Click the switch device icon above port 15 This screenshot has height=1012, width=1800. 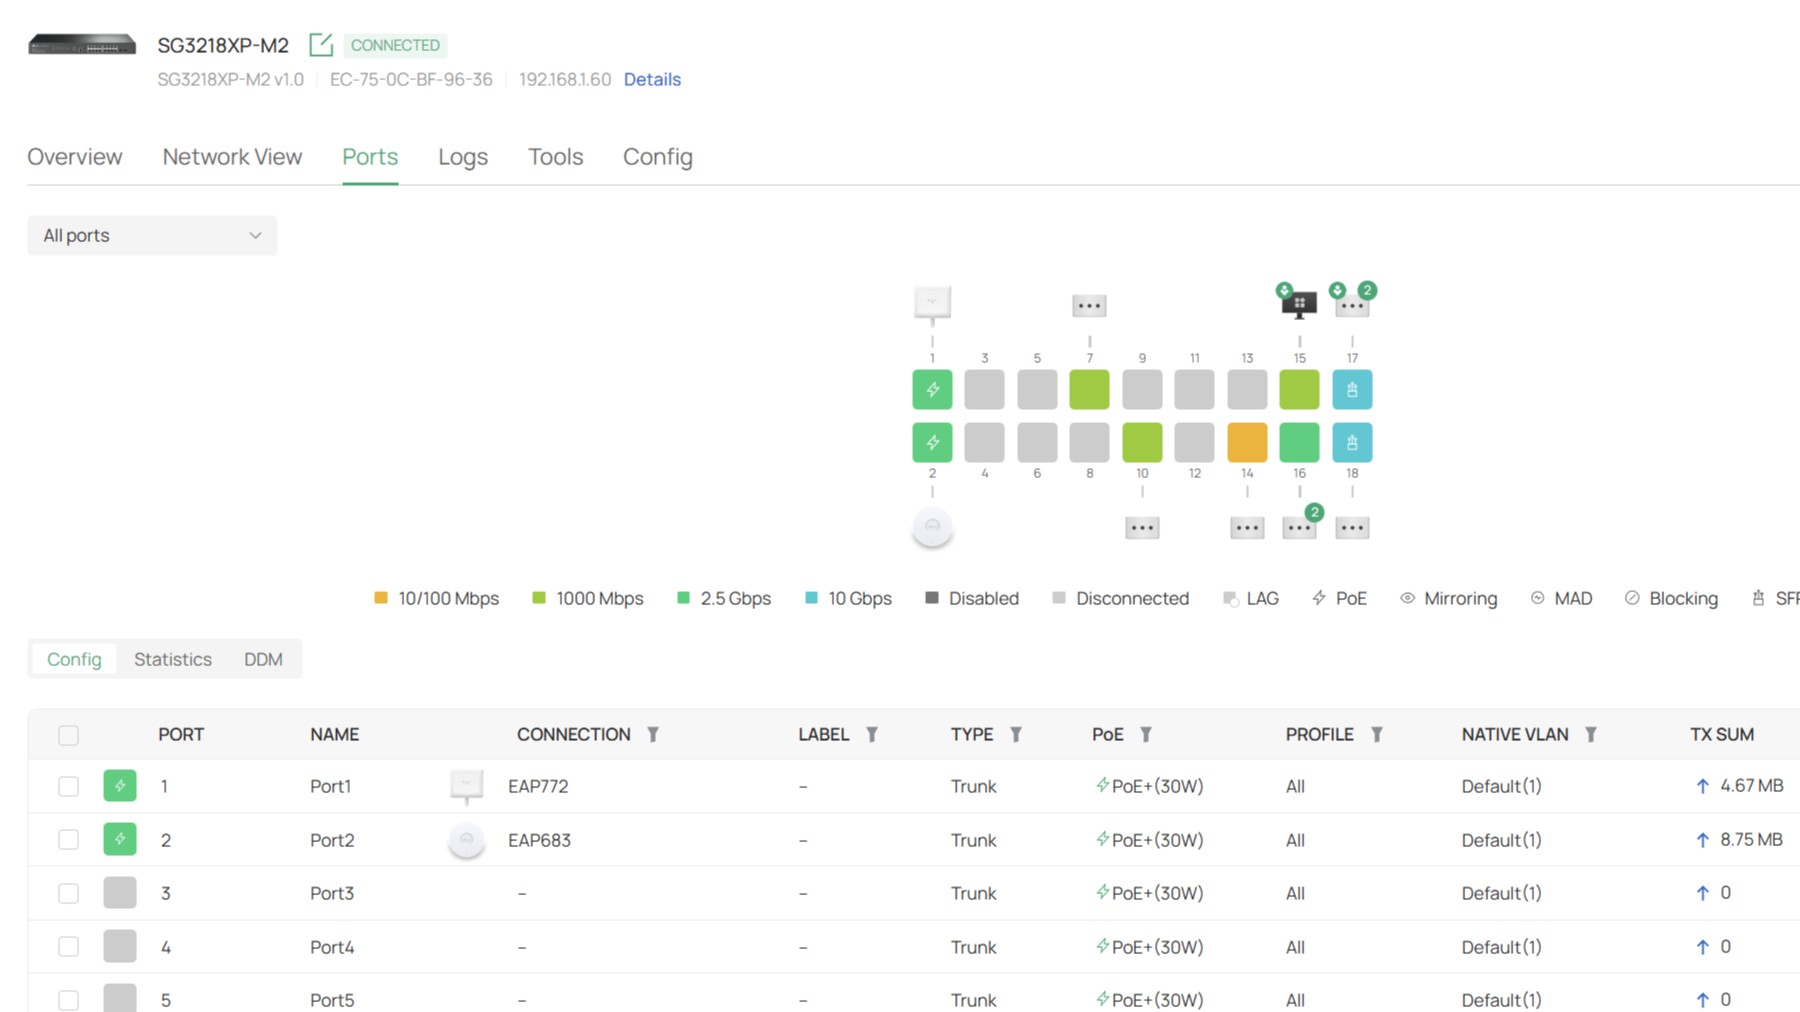[x=1299, y=303]
